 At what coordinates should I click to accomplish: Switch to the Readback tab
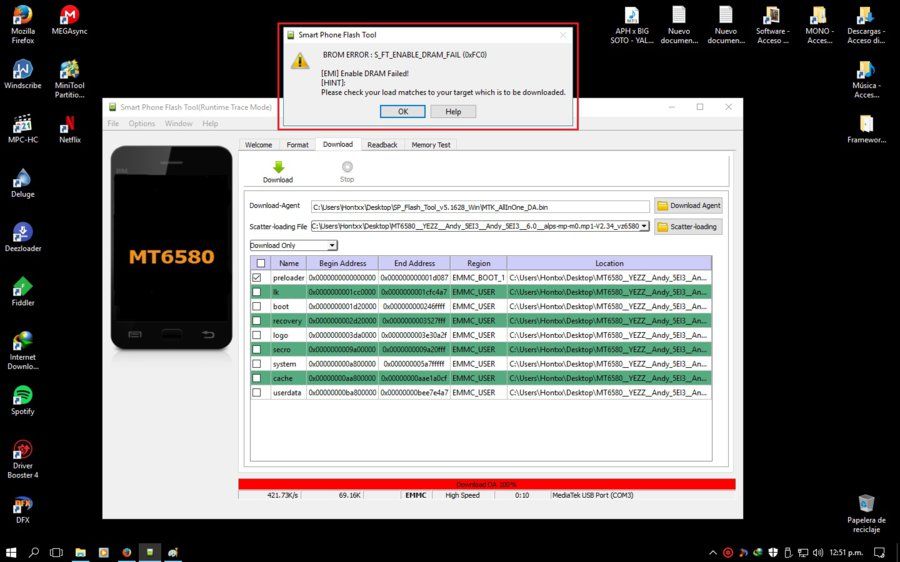[382, 145]
